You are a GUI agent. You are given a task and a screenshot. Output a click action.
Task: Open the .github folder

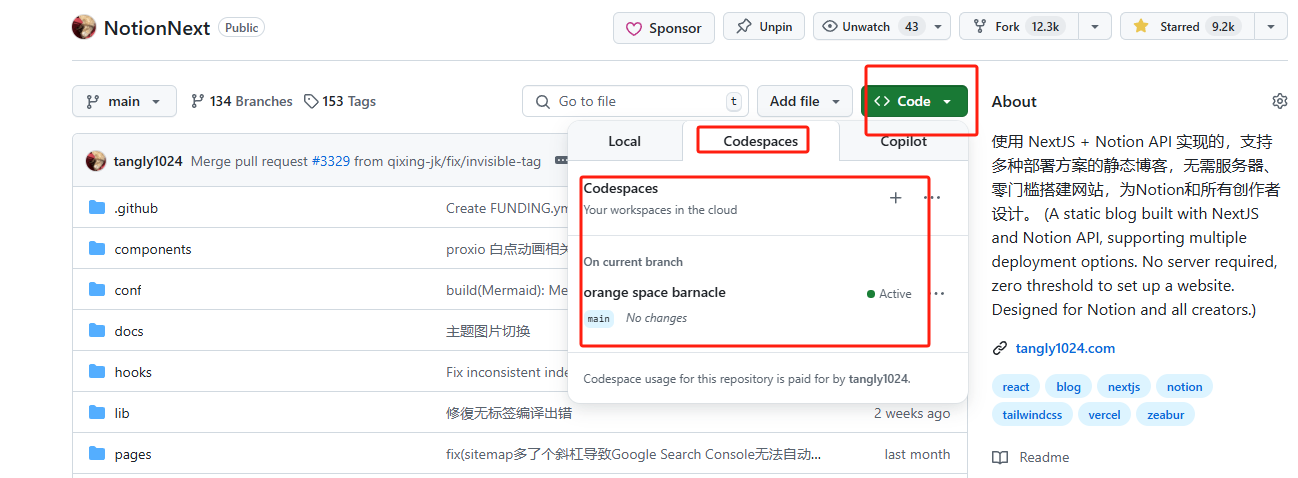(x=136, y=208)
